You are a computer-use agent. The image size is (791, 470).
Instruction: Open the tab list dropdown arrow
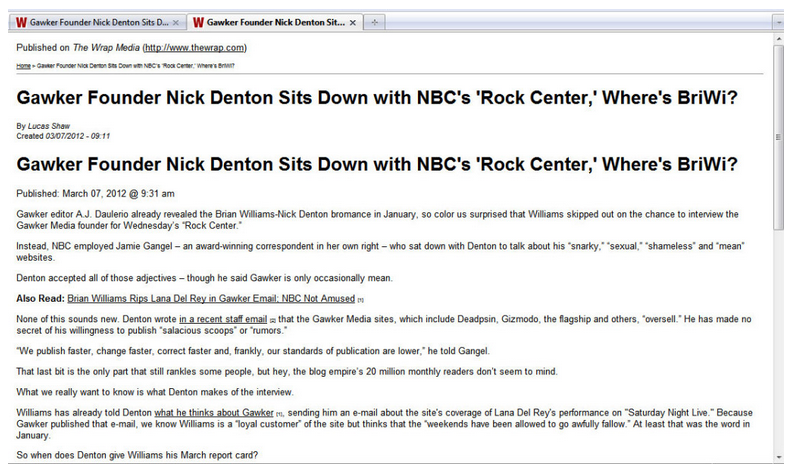point(780,23)
